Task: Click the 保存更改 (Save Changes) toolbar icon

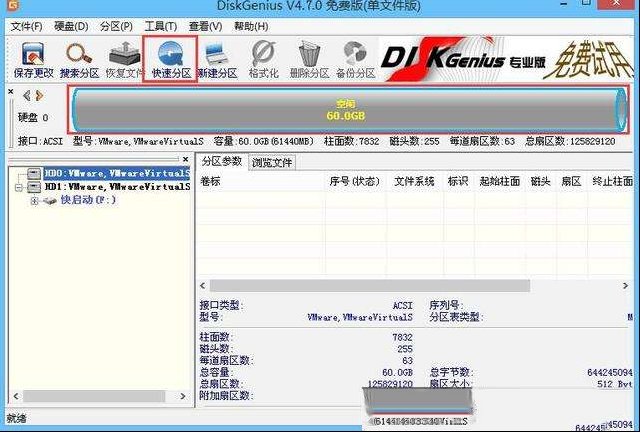Action: tap(33, 60)
